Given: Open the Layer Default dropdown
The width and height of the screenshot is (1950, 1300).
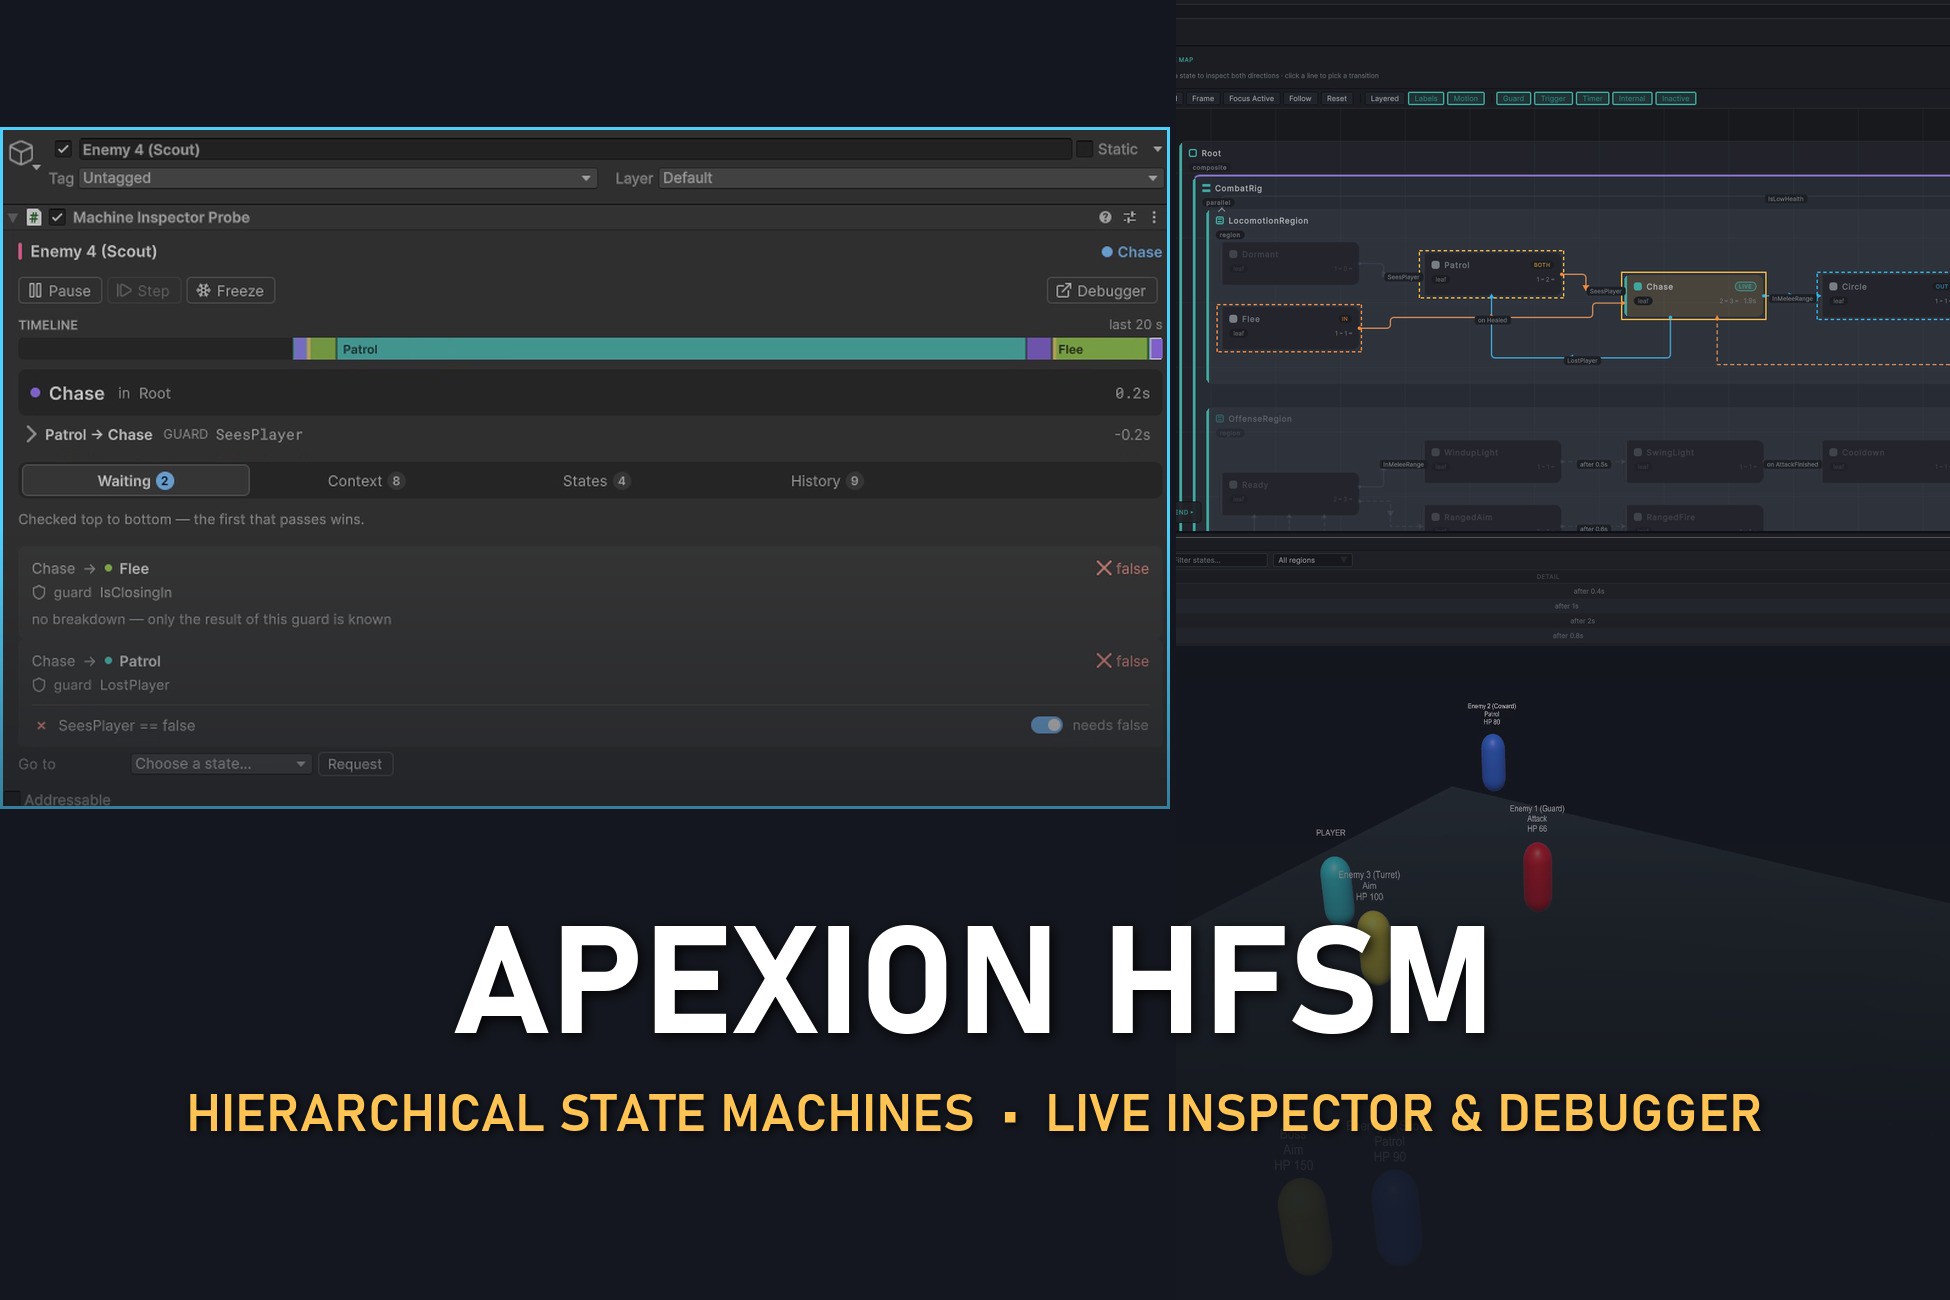Looking at the screenshot, I should (x=910, y=178).
